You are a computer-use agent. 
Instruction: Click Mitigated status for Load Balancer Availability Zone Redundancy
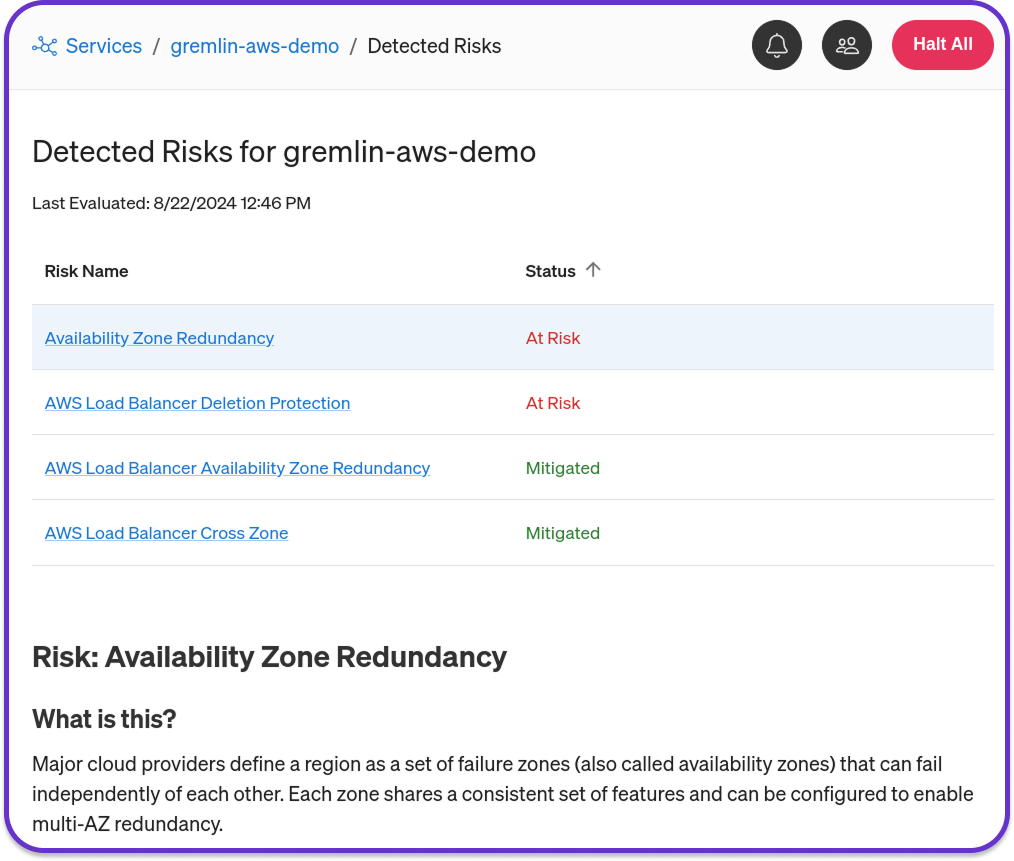tap(563, 468)
